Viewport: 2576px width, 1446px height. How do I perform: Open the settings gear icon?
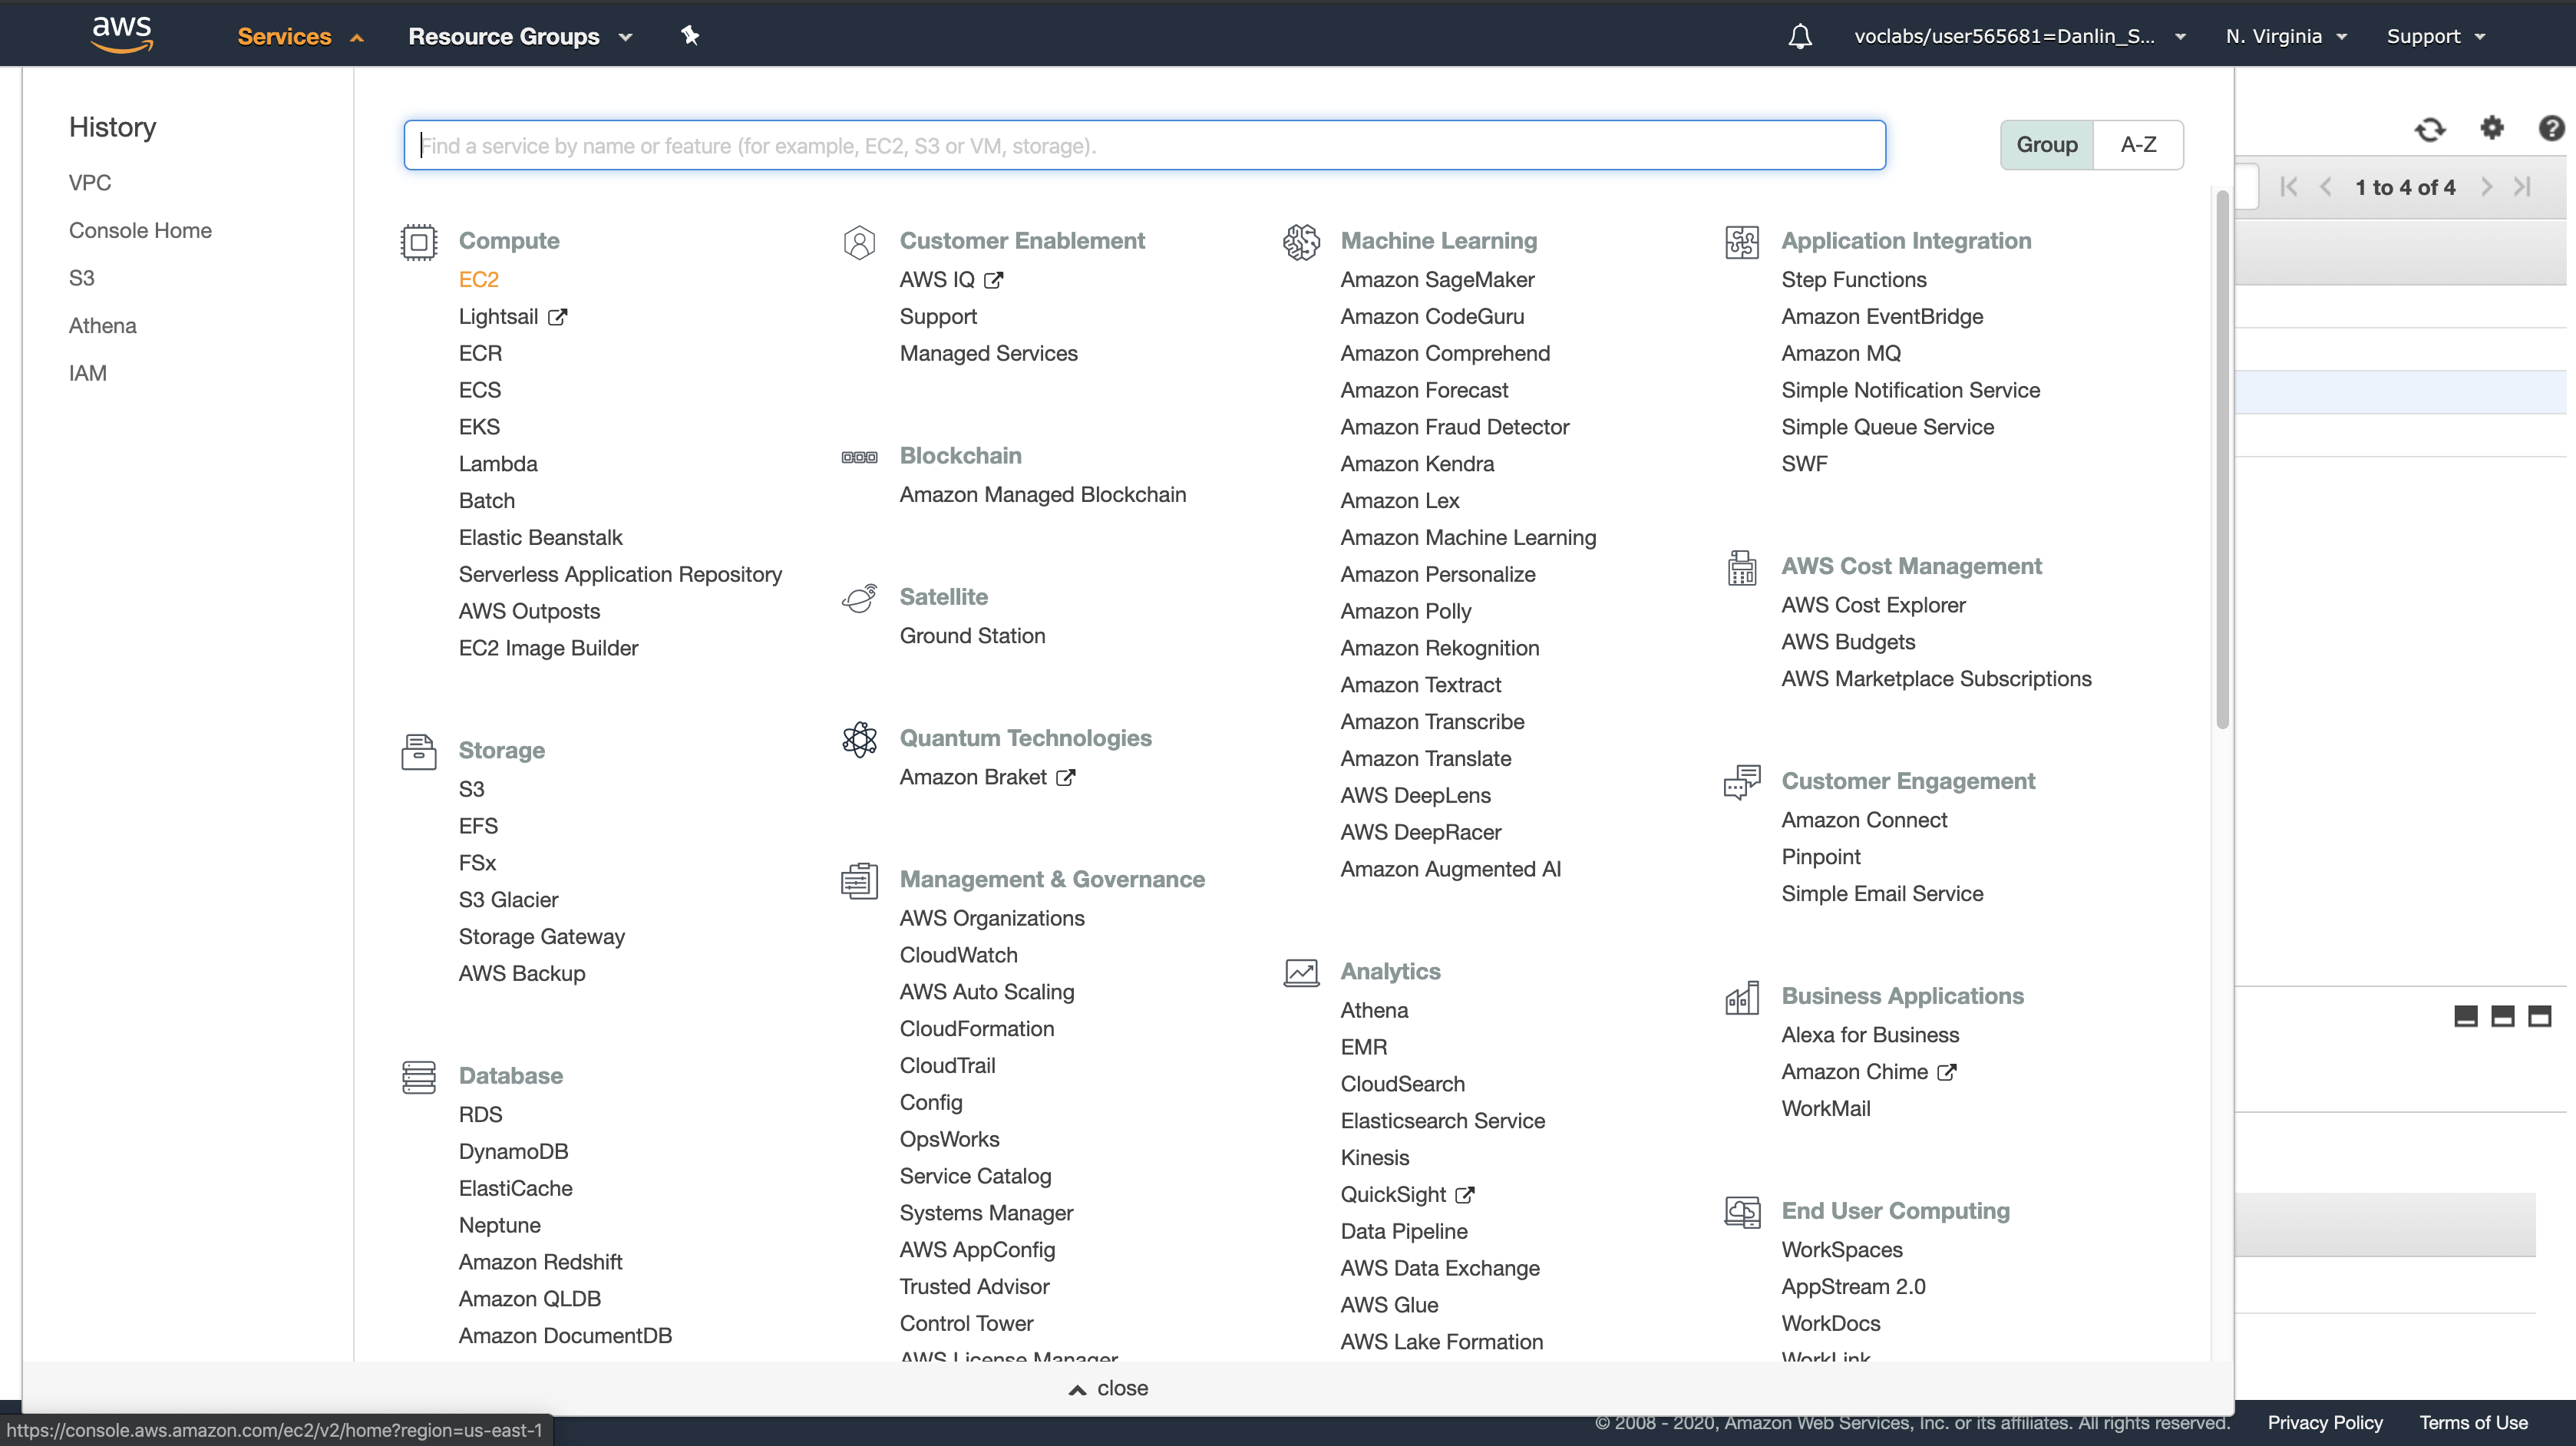(x=2491, y=128)
